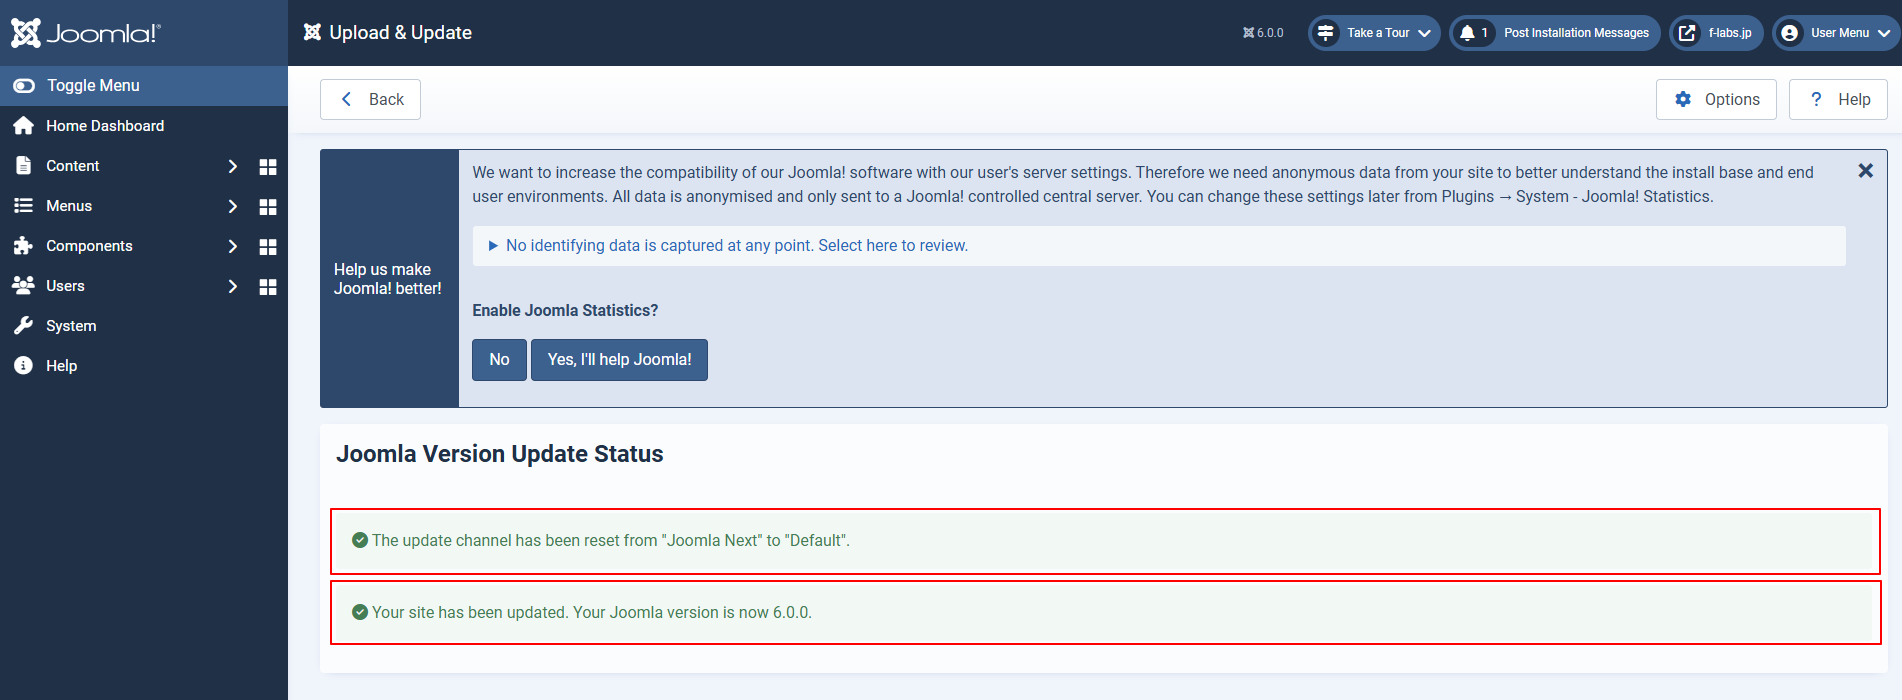Open the System menu item
Screen dimensions: 1902x700
click(x=71, y=326)
